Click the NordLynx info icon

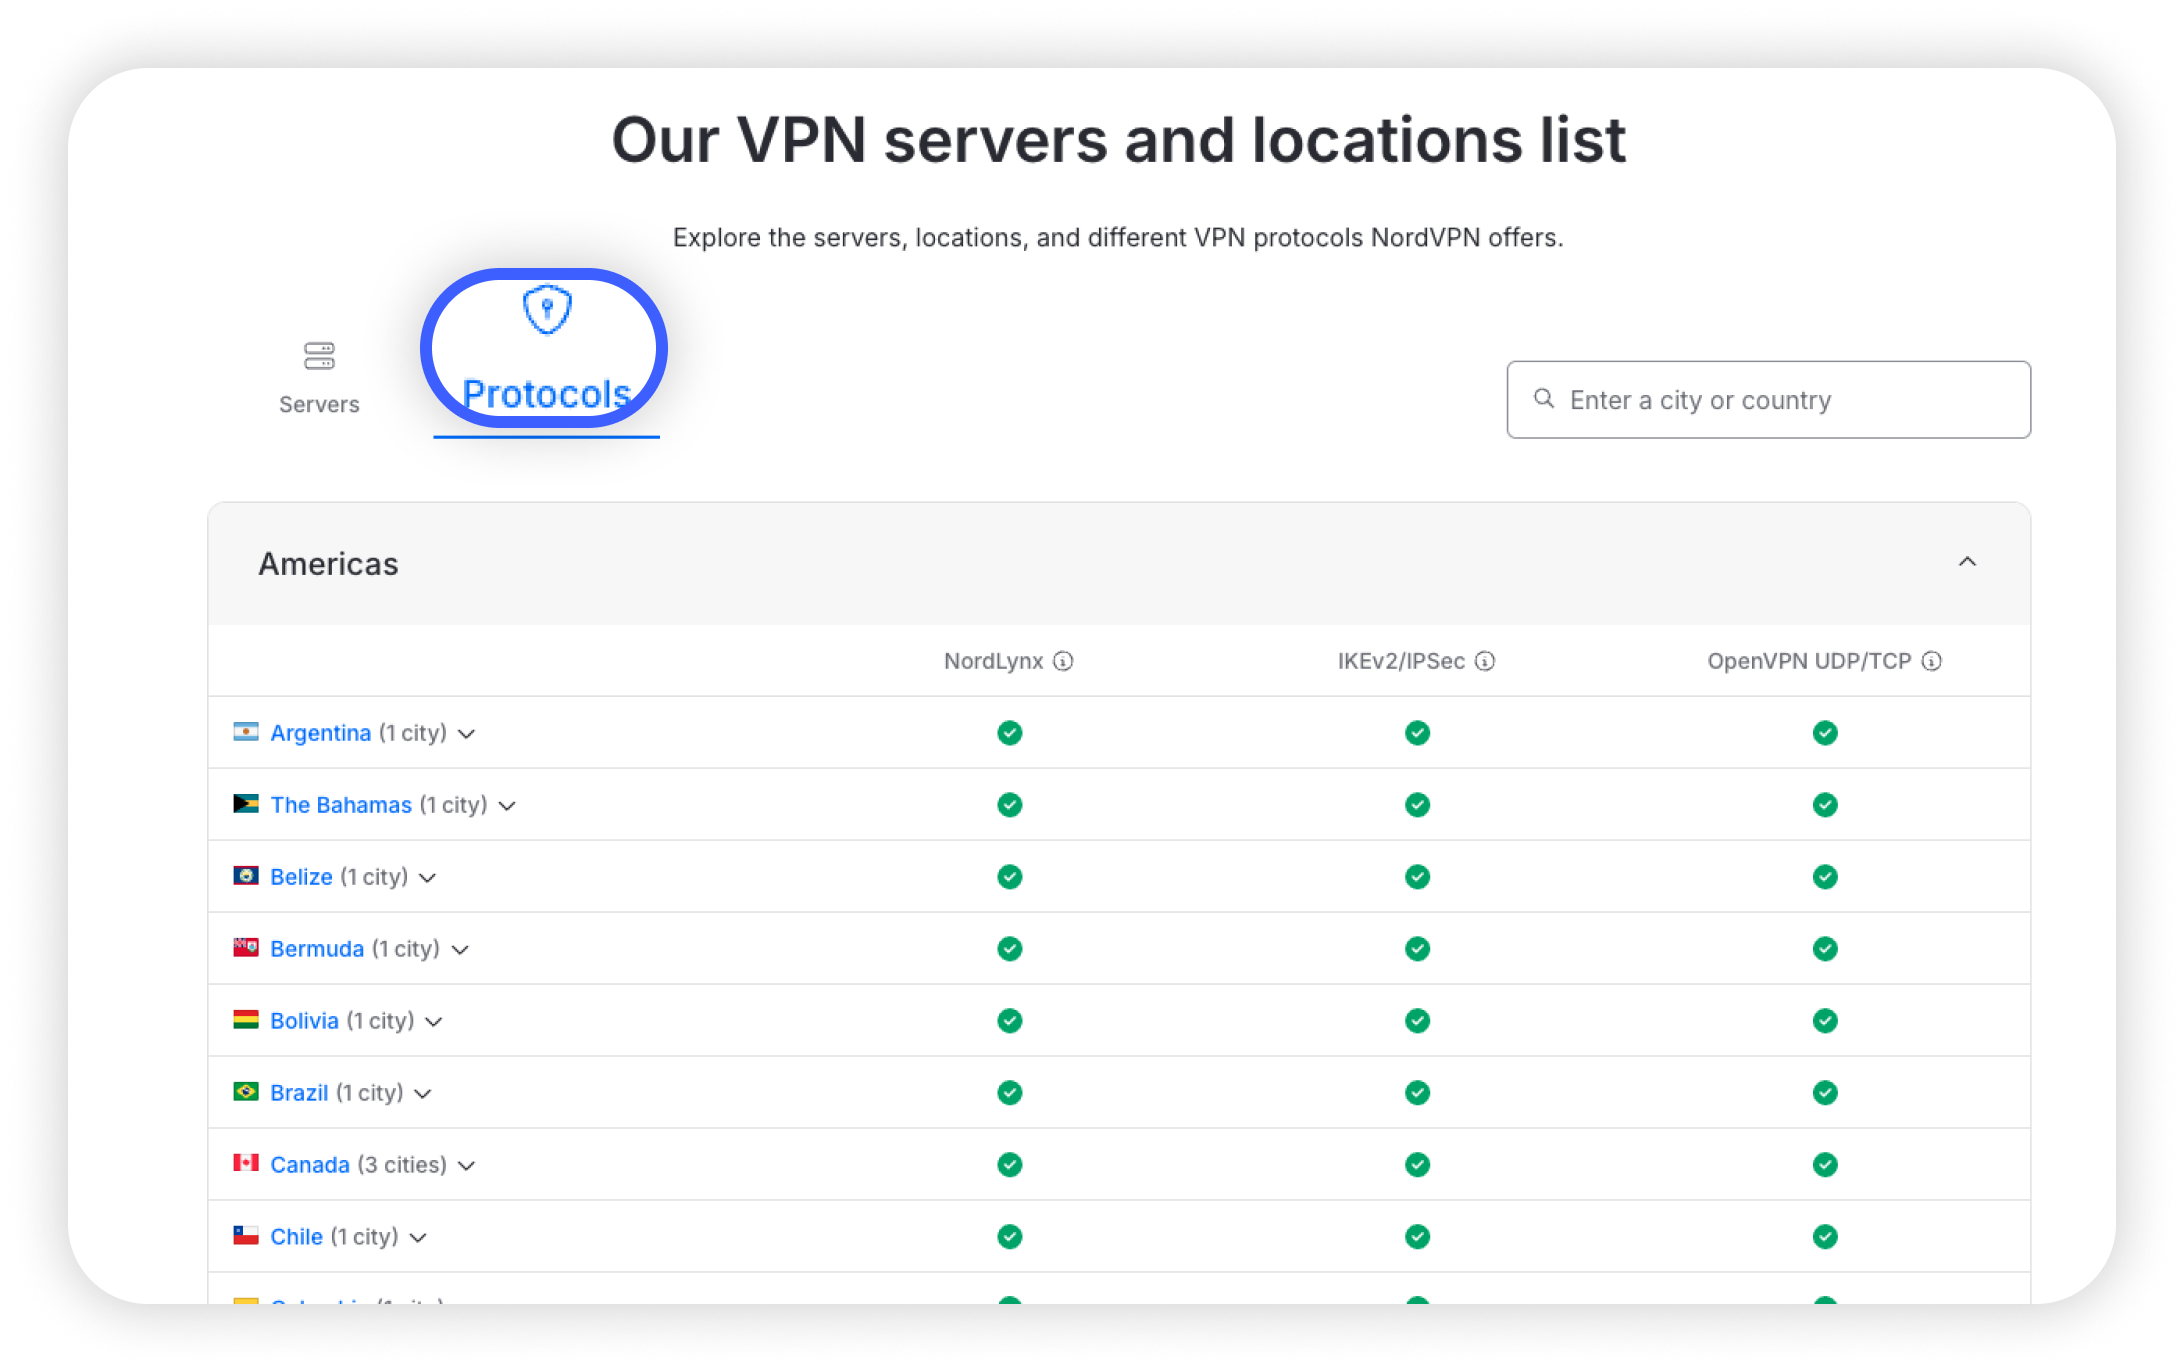1063,661
